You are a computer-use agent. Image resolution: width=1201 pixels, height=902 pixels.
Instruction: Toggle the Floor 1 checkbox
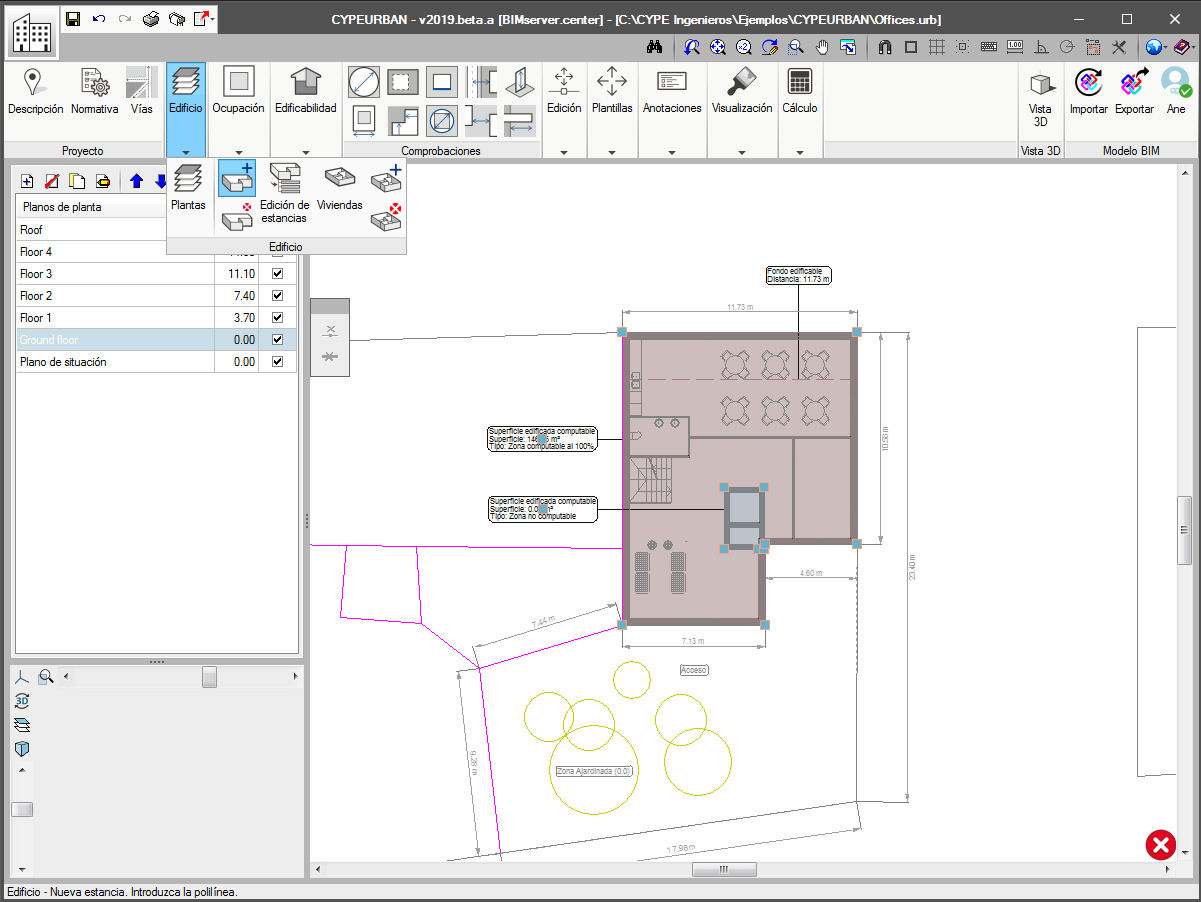(x=277, y=318)
